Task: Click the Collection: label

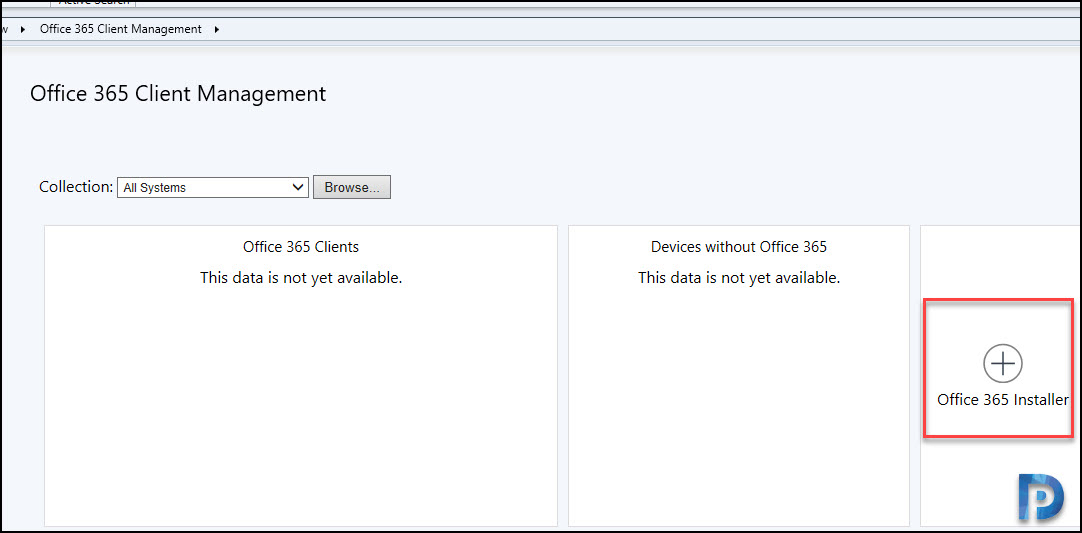Action: pyautogui.click(x=76, y=187)
